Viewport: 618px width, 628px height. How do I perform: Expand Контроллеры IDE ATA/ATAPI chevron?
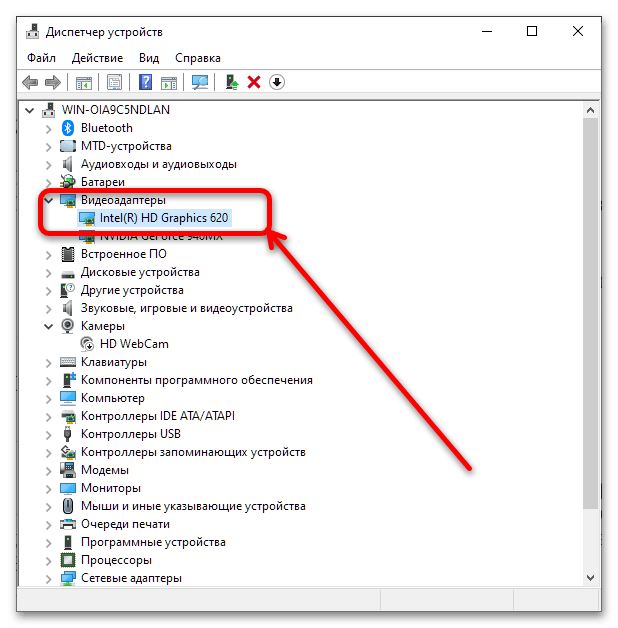[48, 417]
